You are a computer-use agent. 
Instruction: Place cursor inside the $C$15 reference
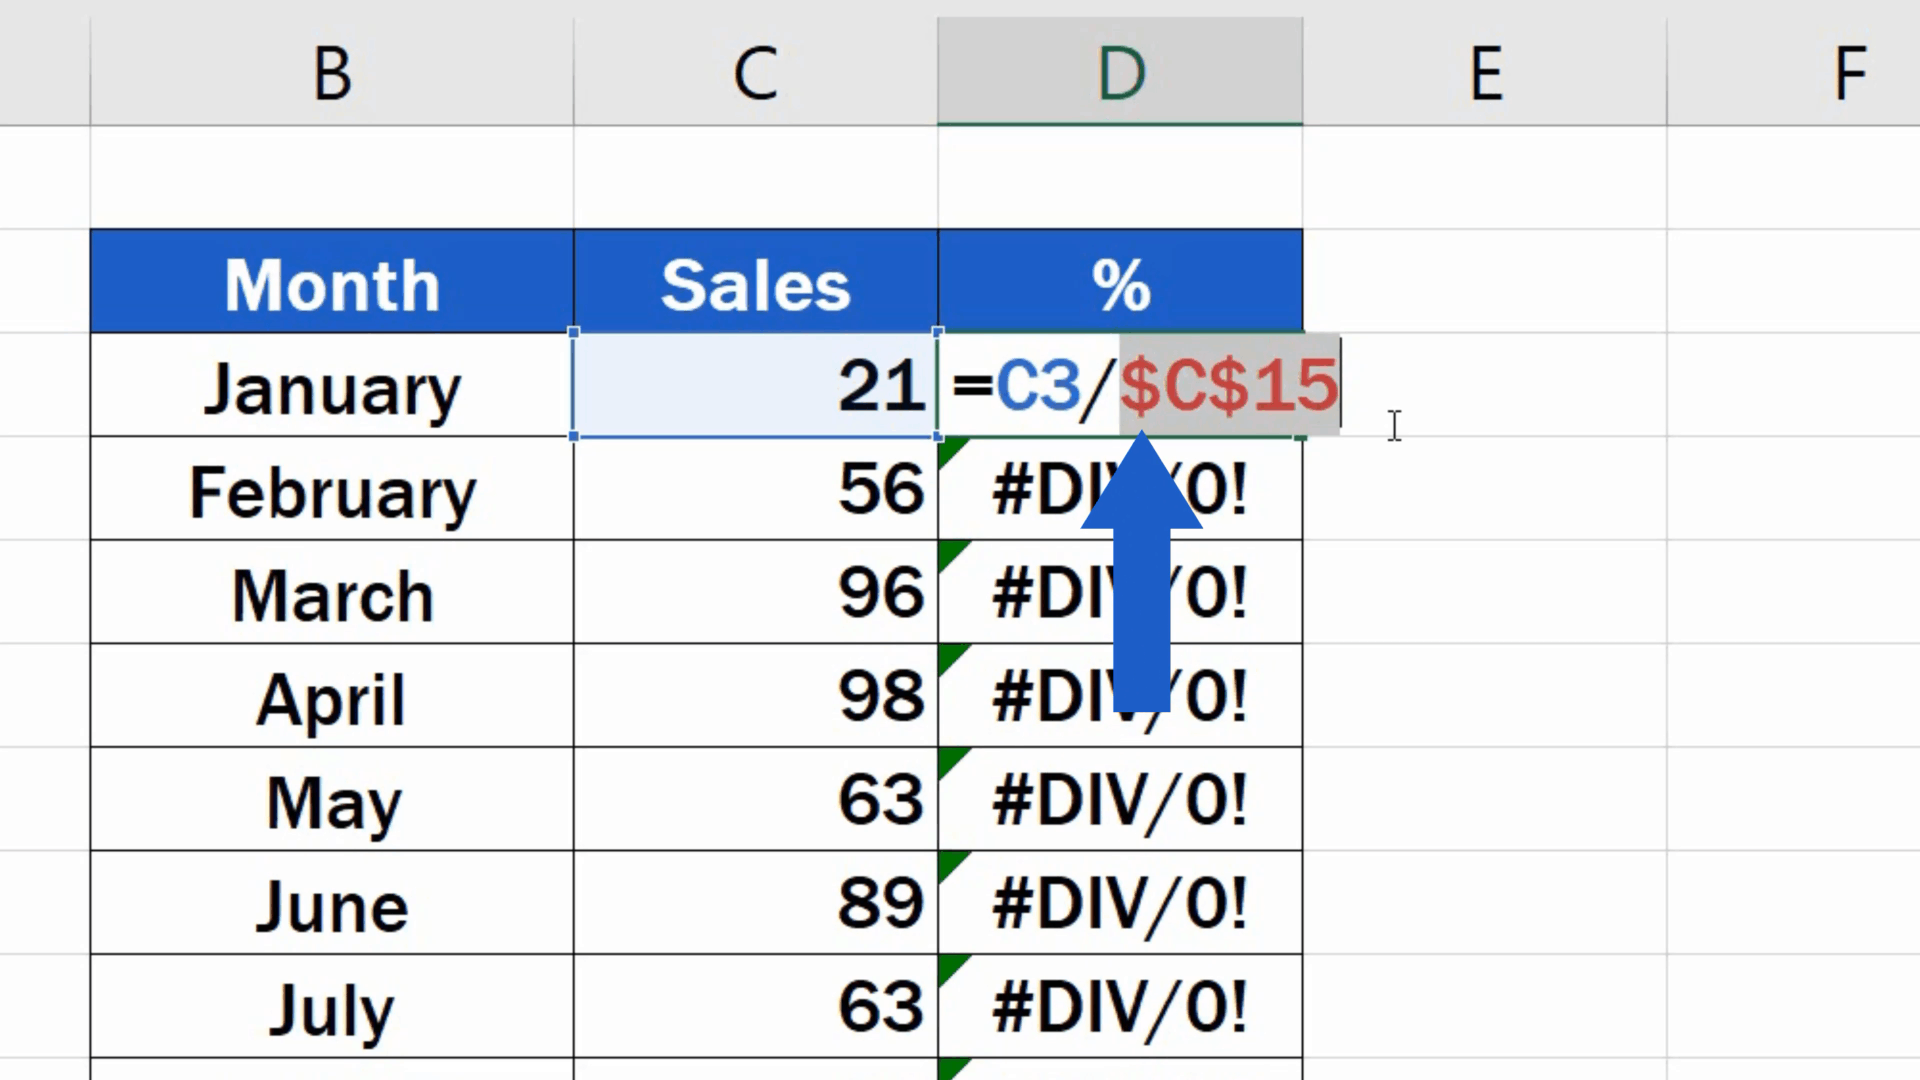[1228, 387]
